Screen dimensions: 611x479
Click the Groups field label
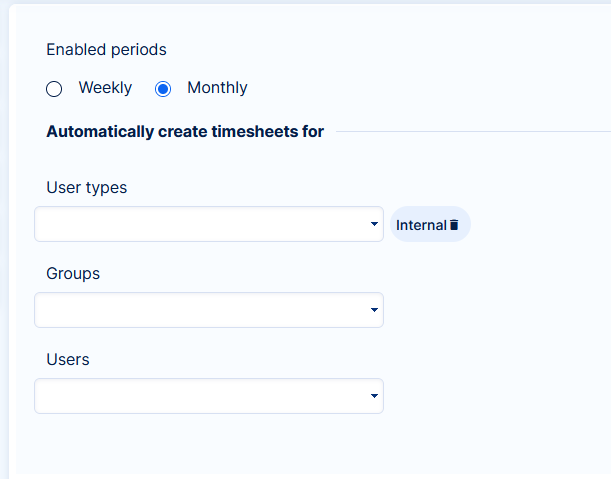coord(73,273)
